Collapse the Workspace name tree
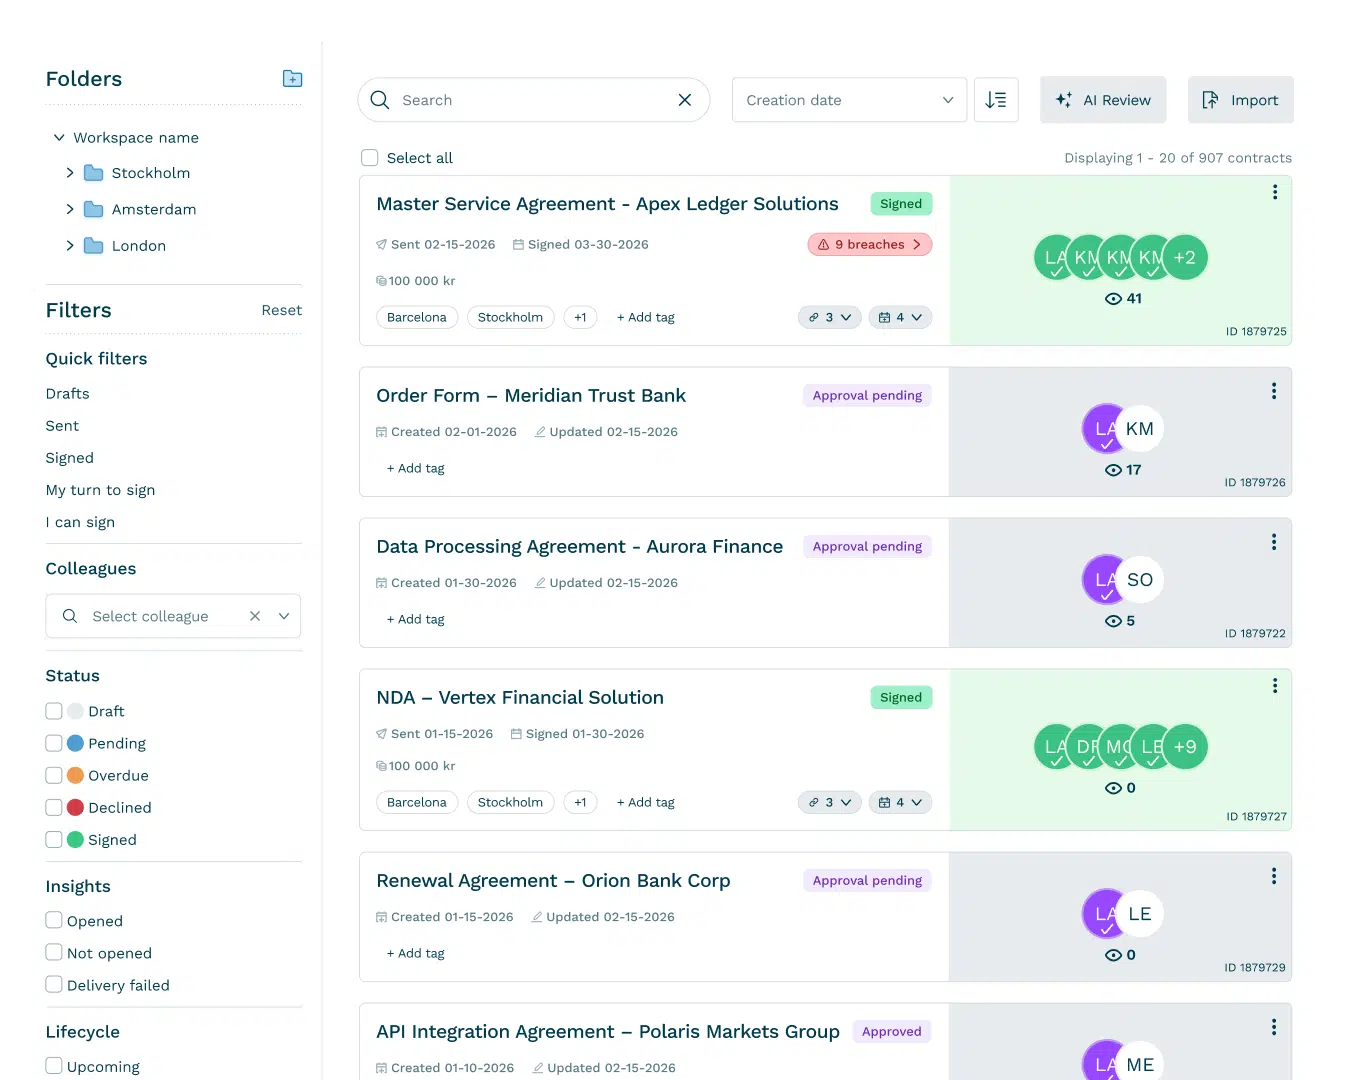Image resolution: width=1350 pixels, height=1080 pixels. (x=59, y=138)
